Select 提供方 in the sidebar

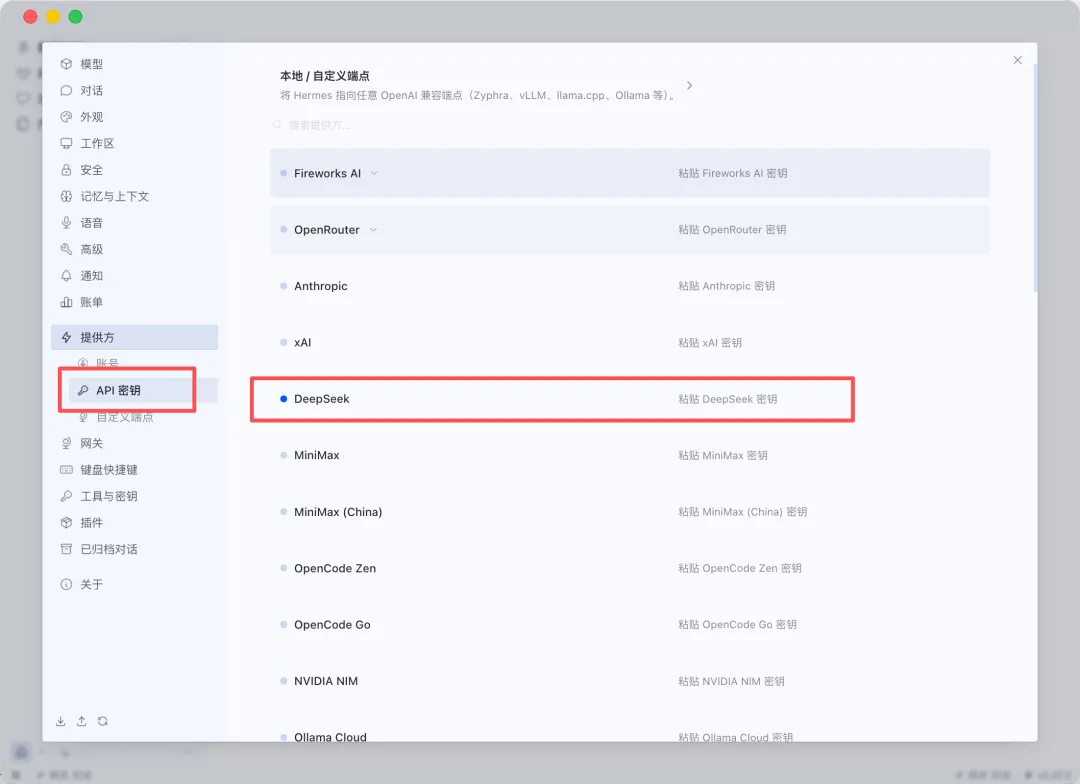pyautogui.click(x=134, y=338)
